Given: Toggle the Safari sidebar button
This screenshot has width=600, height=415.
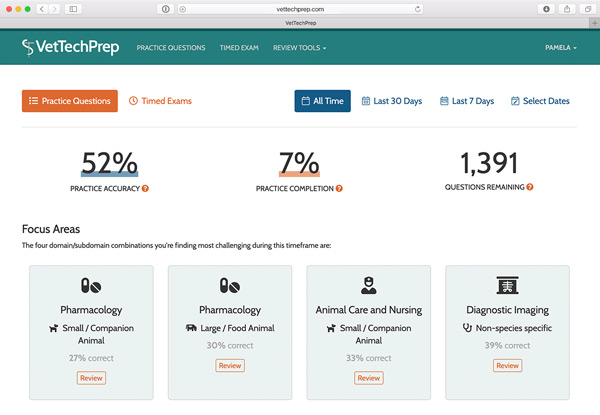Looking at the screenshot, I should tap(73, 9).
